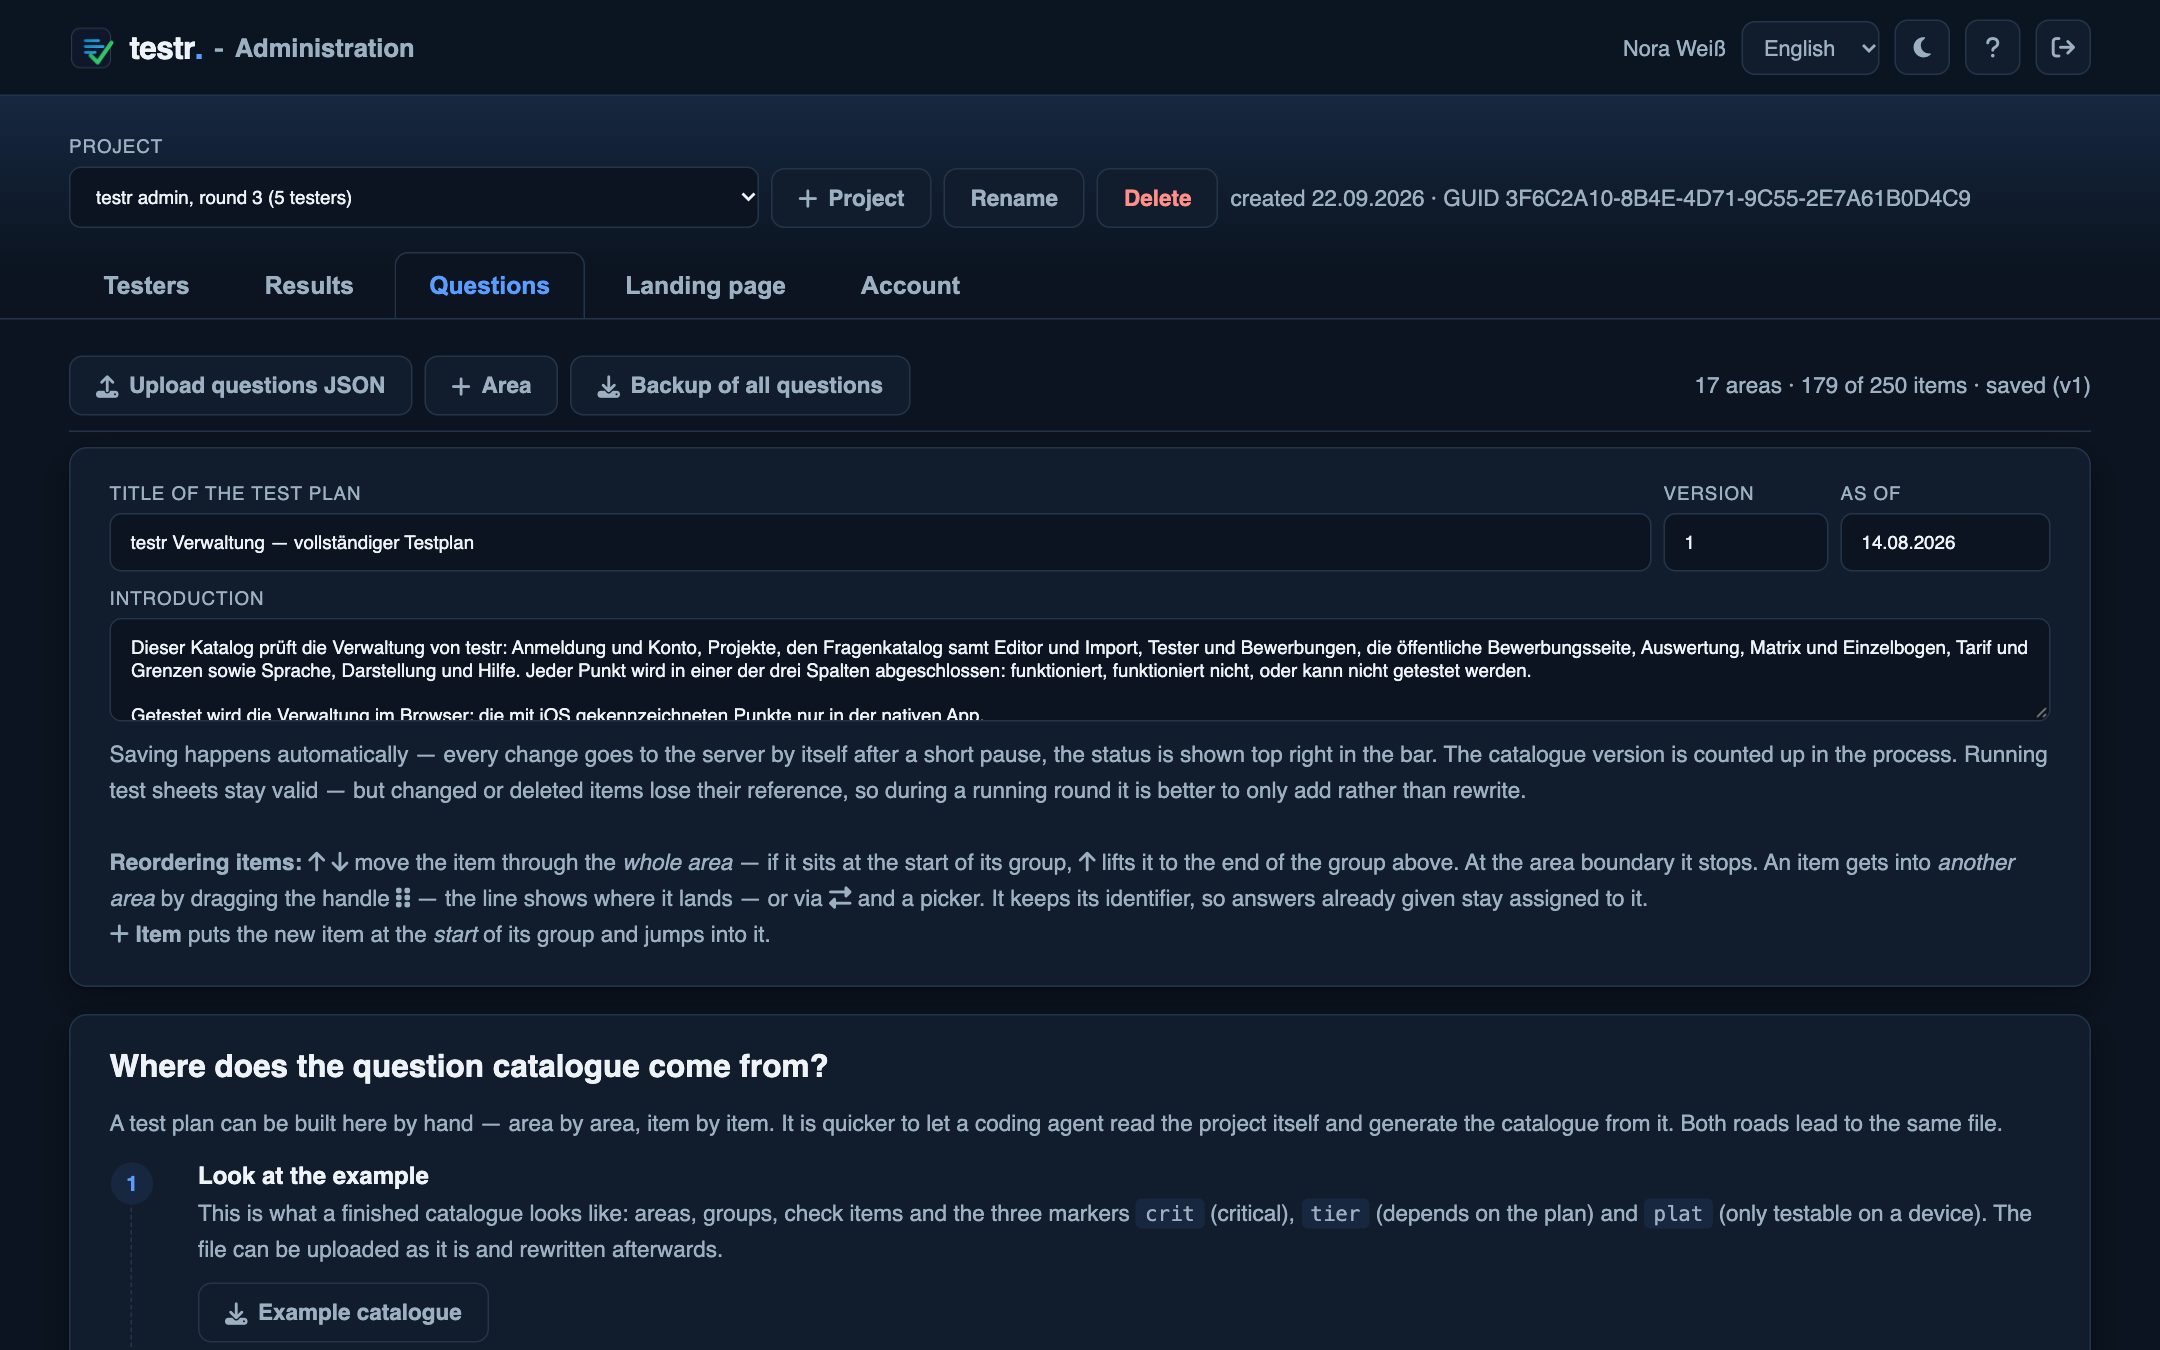Click the Introduction textarea resize handle
This screenshot has width=2160, height=1350.
2041,712
